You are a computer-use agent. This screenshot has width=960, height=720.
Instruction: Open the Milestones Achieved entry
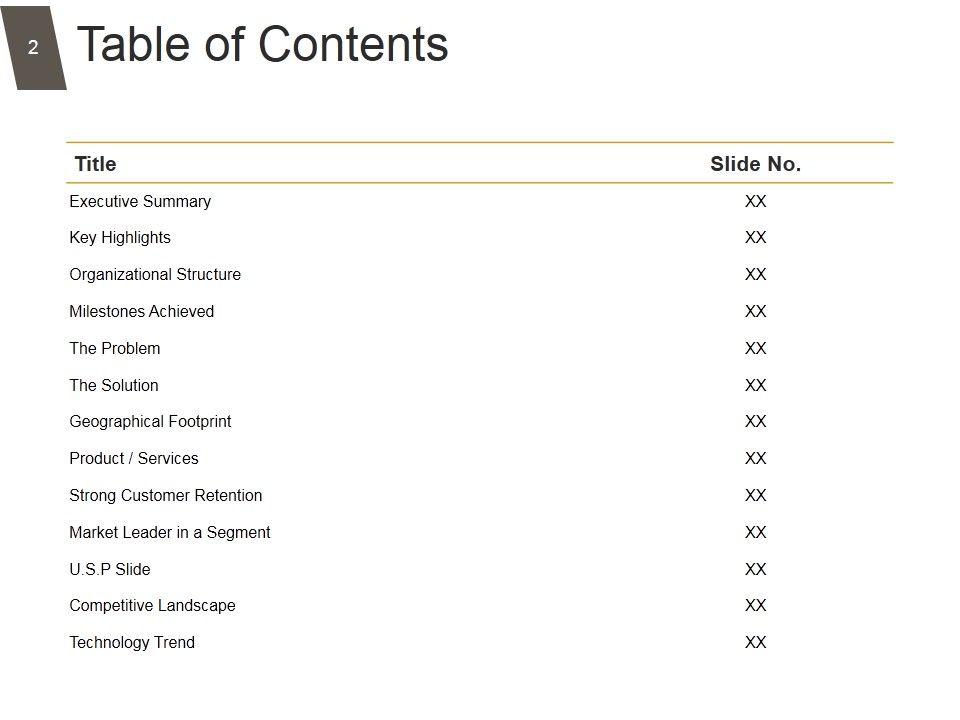click(141, 311)
